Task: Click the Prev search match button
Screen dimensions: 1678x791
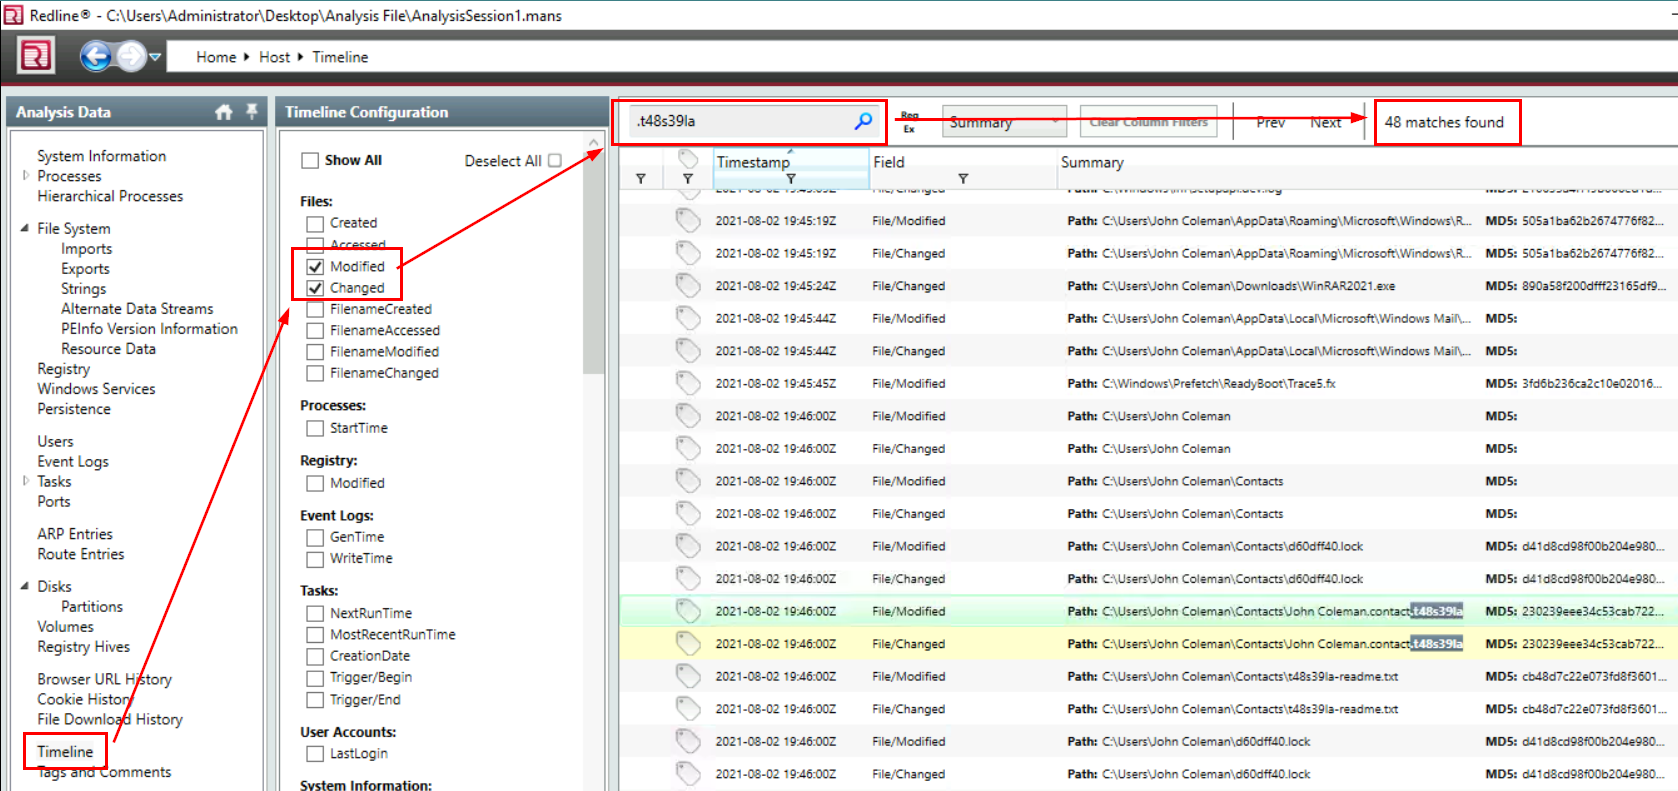Action: pos(1270,122)
